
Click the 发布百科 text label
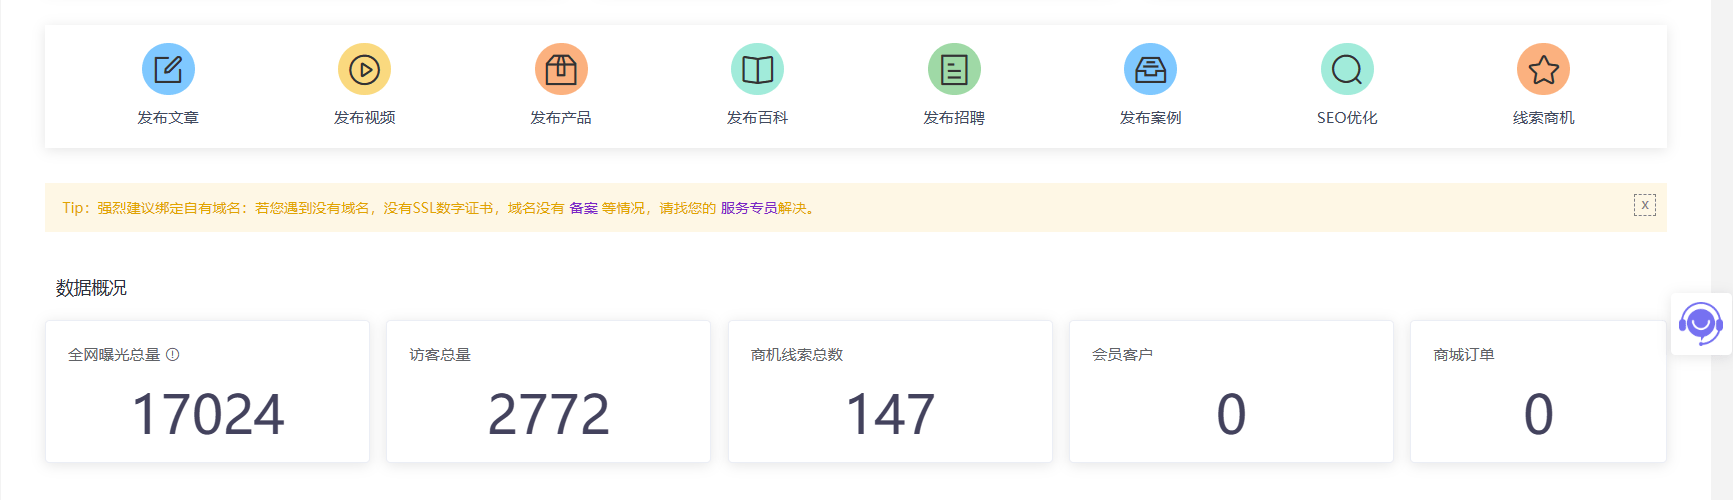tap(757, 118)
